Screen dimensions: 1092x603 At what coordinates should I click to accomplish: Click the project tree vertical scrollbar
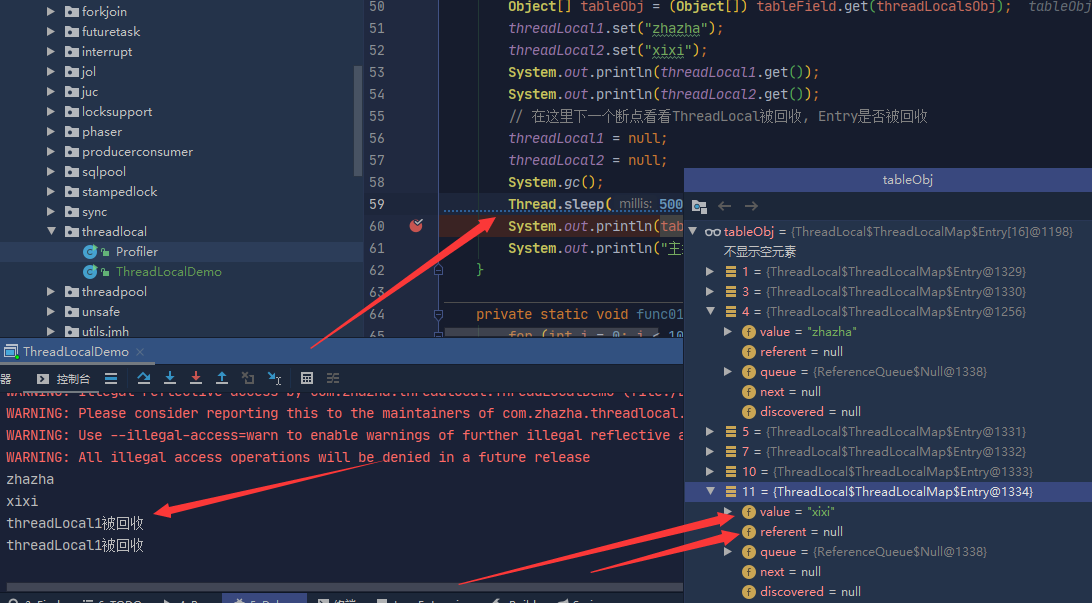pos(358,120)
